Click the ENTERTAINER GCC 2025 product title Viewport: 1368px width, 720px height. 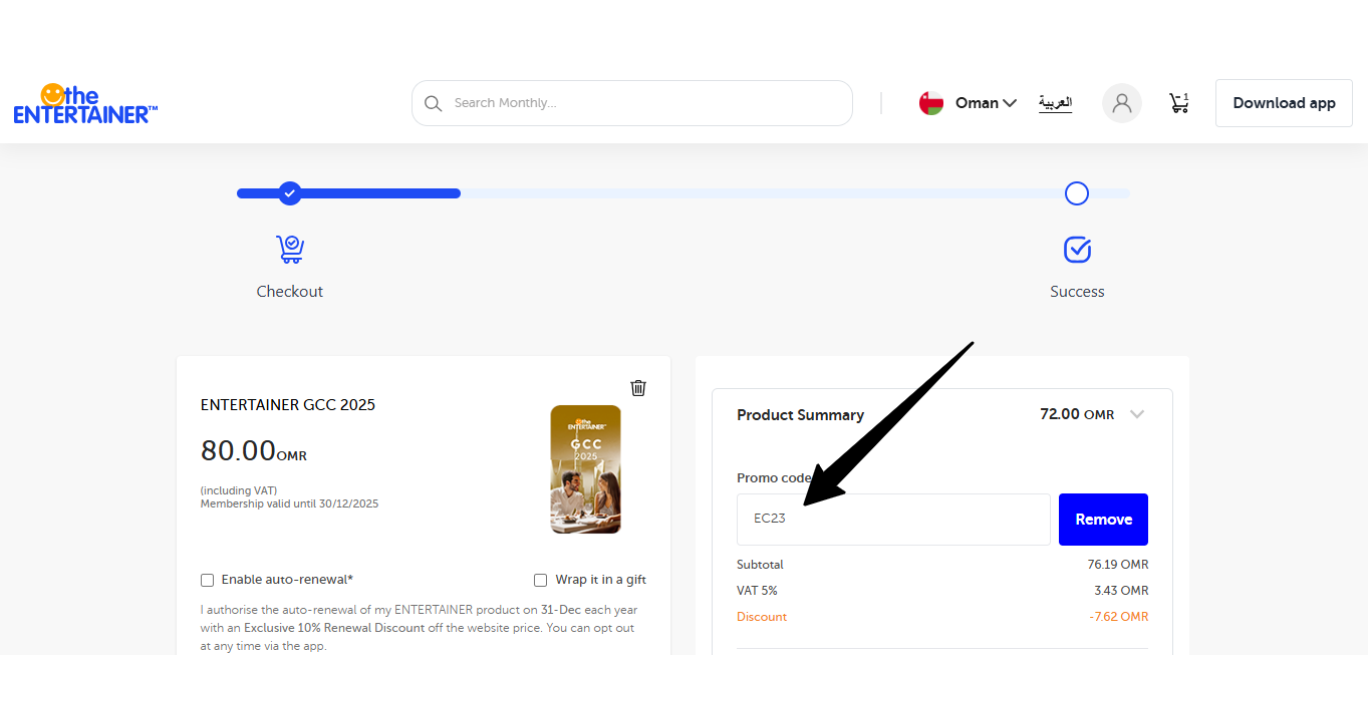pyautogui.click(x=288, y=405)
